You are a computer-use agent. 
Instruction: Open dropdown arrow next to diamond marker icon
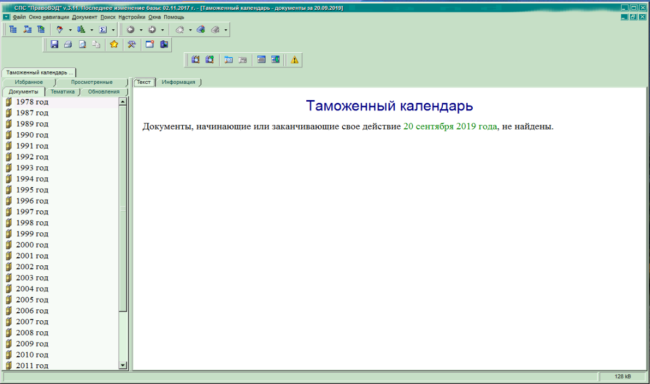(70, 30)
